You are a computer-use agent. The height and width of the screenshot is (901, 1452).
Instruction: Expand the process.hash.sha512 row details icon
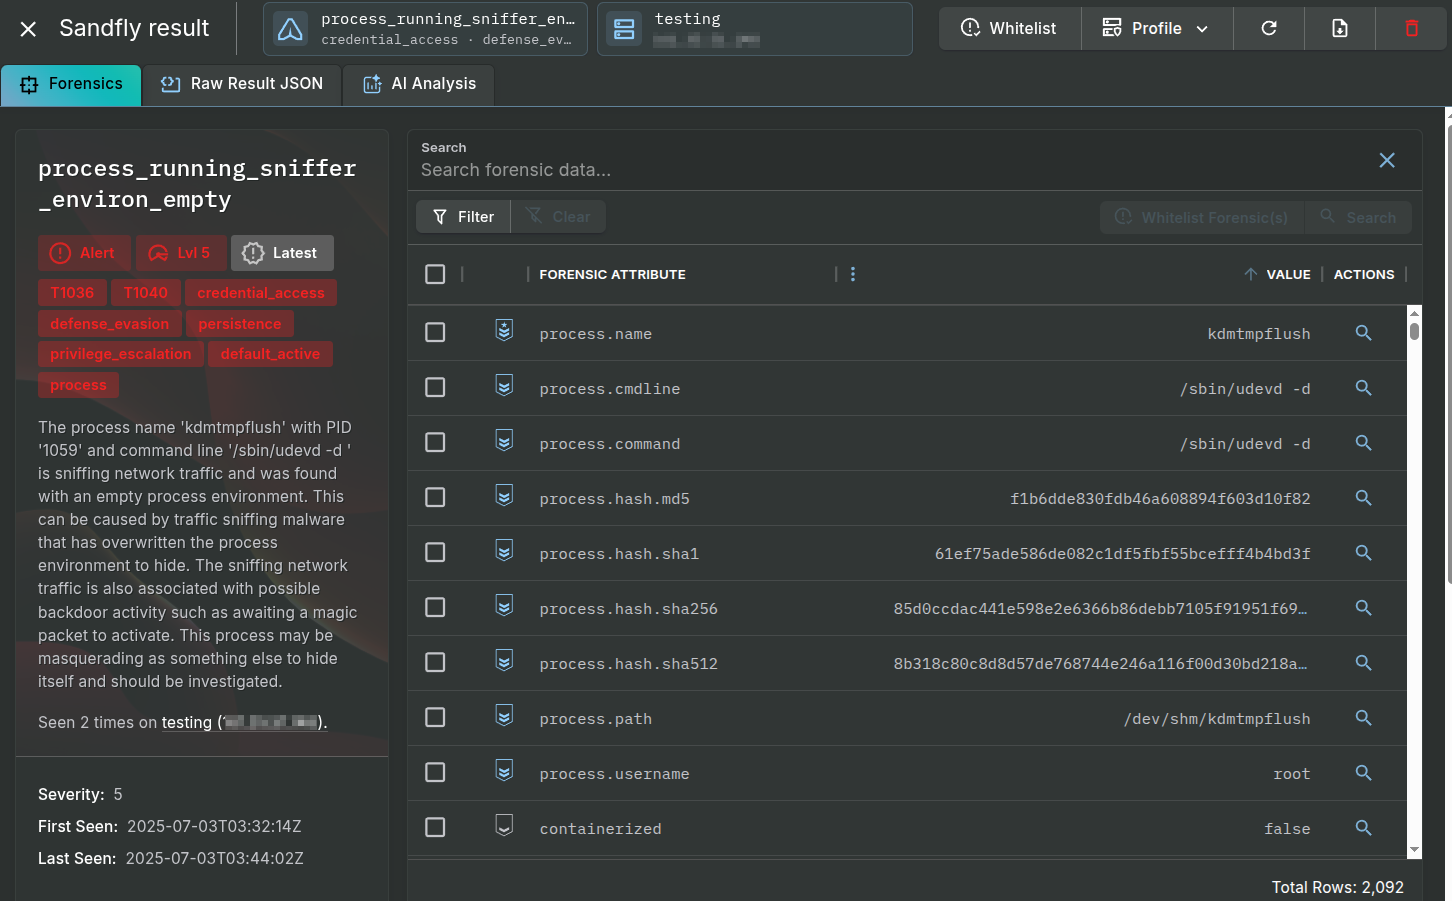(x=505, y=660)
